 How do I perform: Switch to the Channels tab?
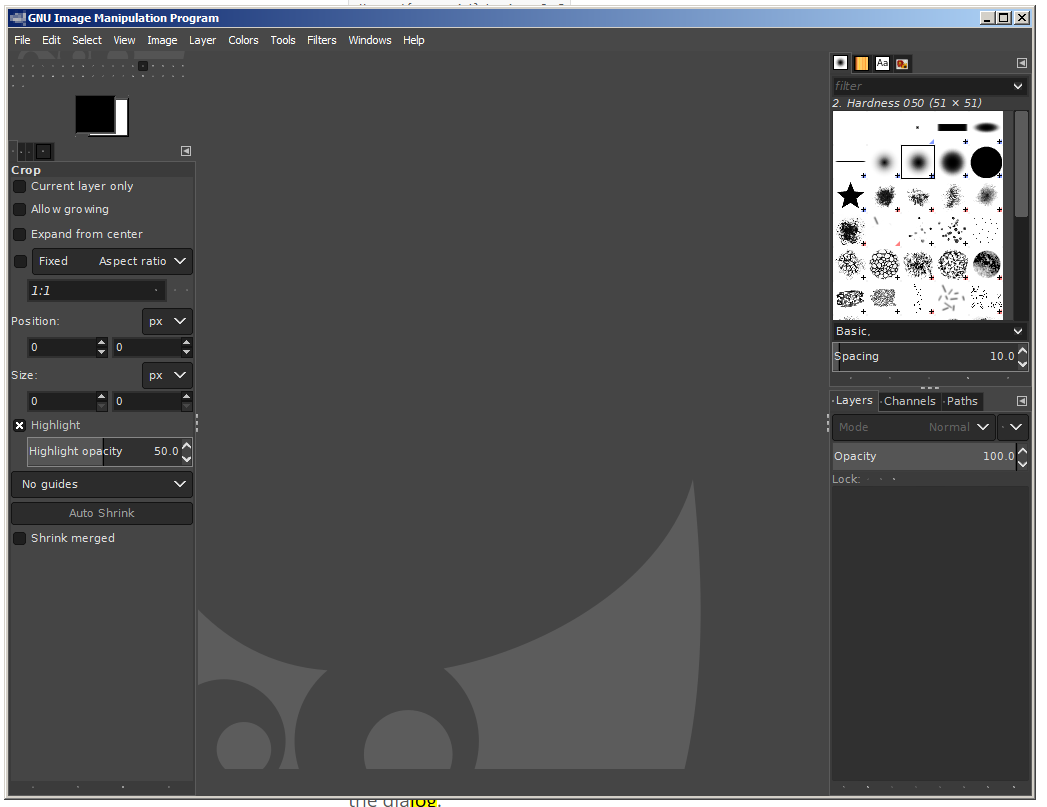tap(909, 401)
